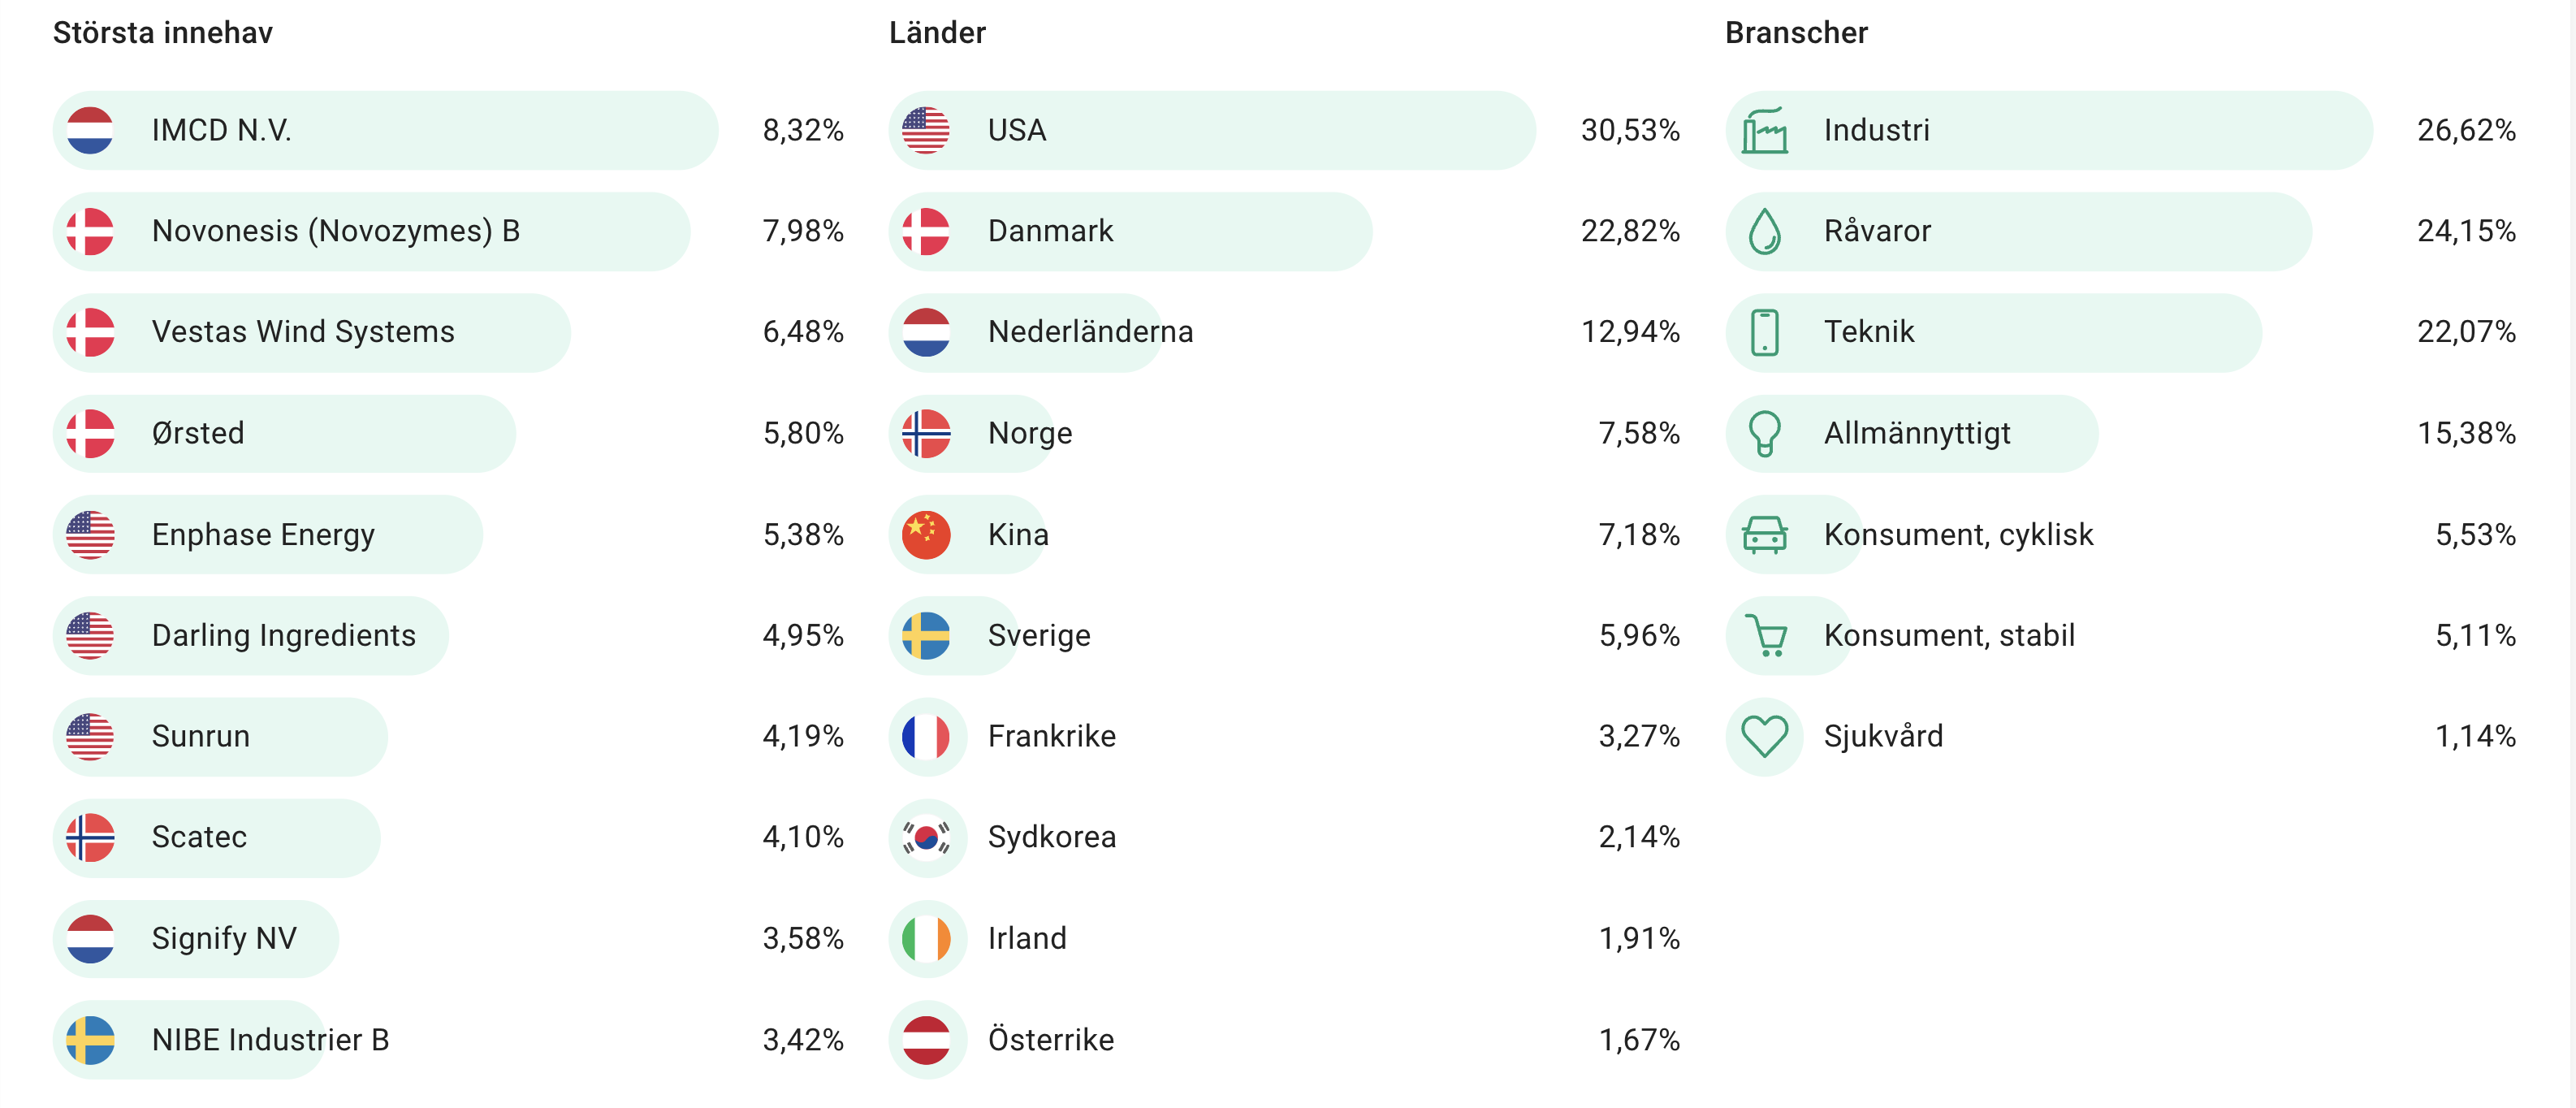Click the water drop icon for Råvaror
Image resolution: width=2576 pixels, height=1108 pixels.
[x=1764, y=232]
